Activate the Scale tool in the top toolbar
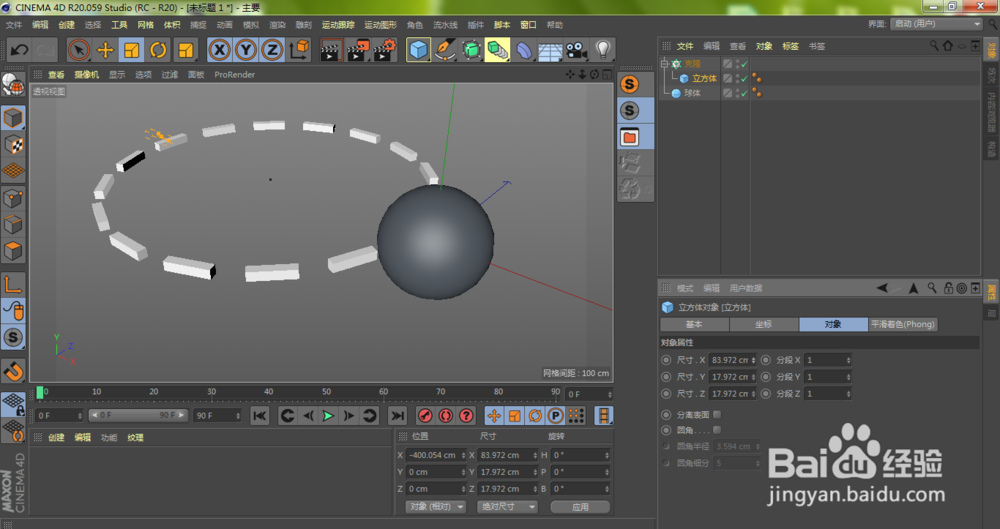Viewport: 1000px width, 529px height. pyautogui.click(x=131, y=50)
